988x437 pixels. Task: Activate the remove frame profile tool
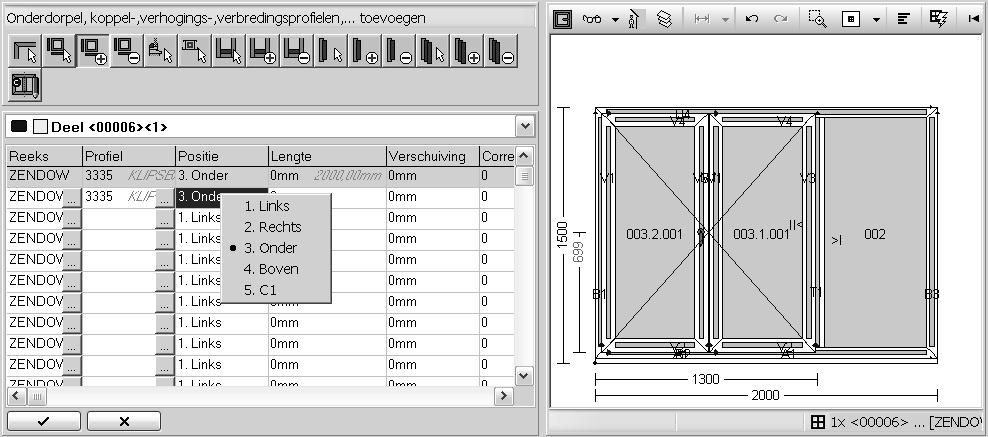pos(127,51)
